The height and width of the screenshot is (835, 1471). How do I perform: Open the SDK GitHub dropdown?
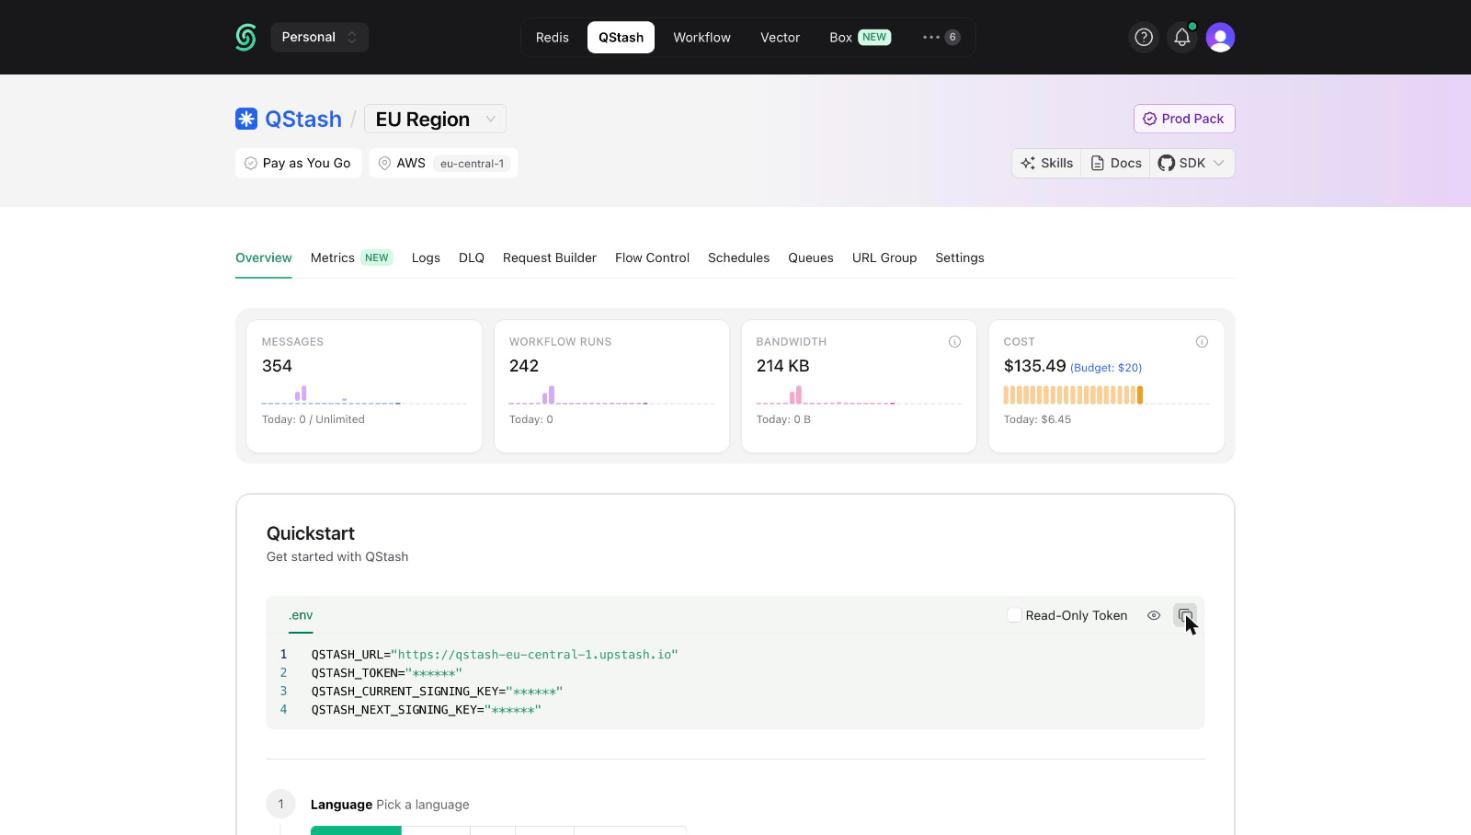tap(1191, 163)
